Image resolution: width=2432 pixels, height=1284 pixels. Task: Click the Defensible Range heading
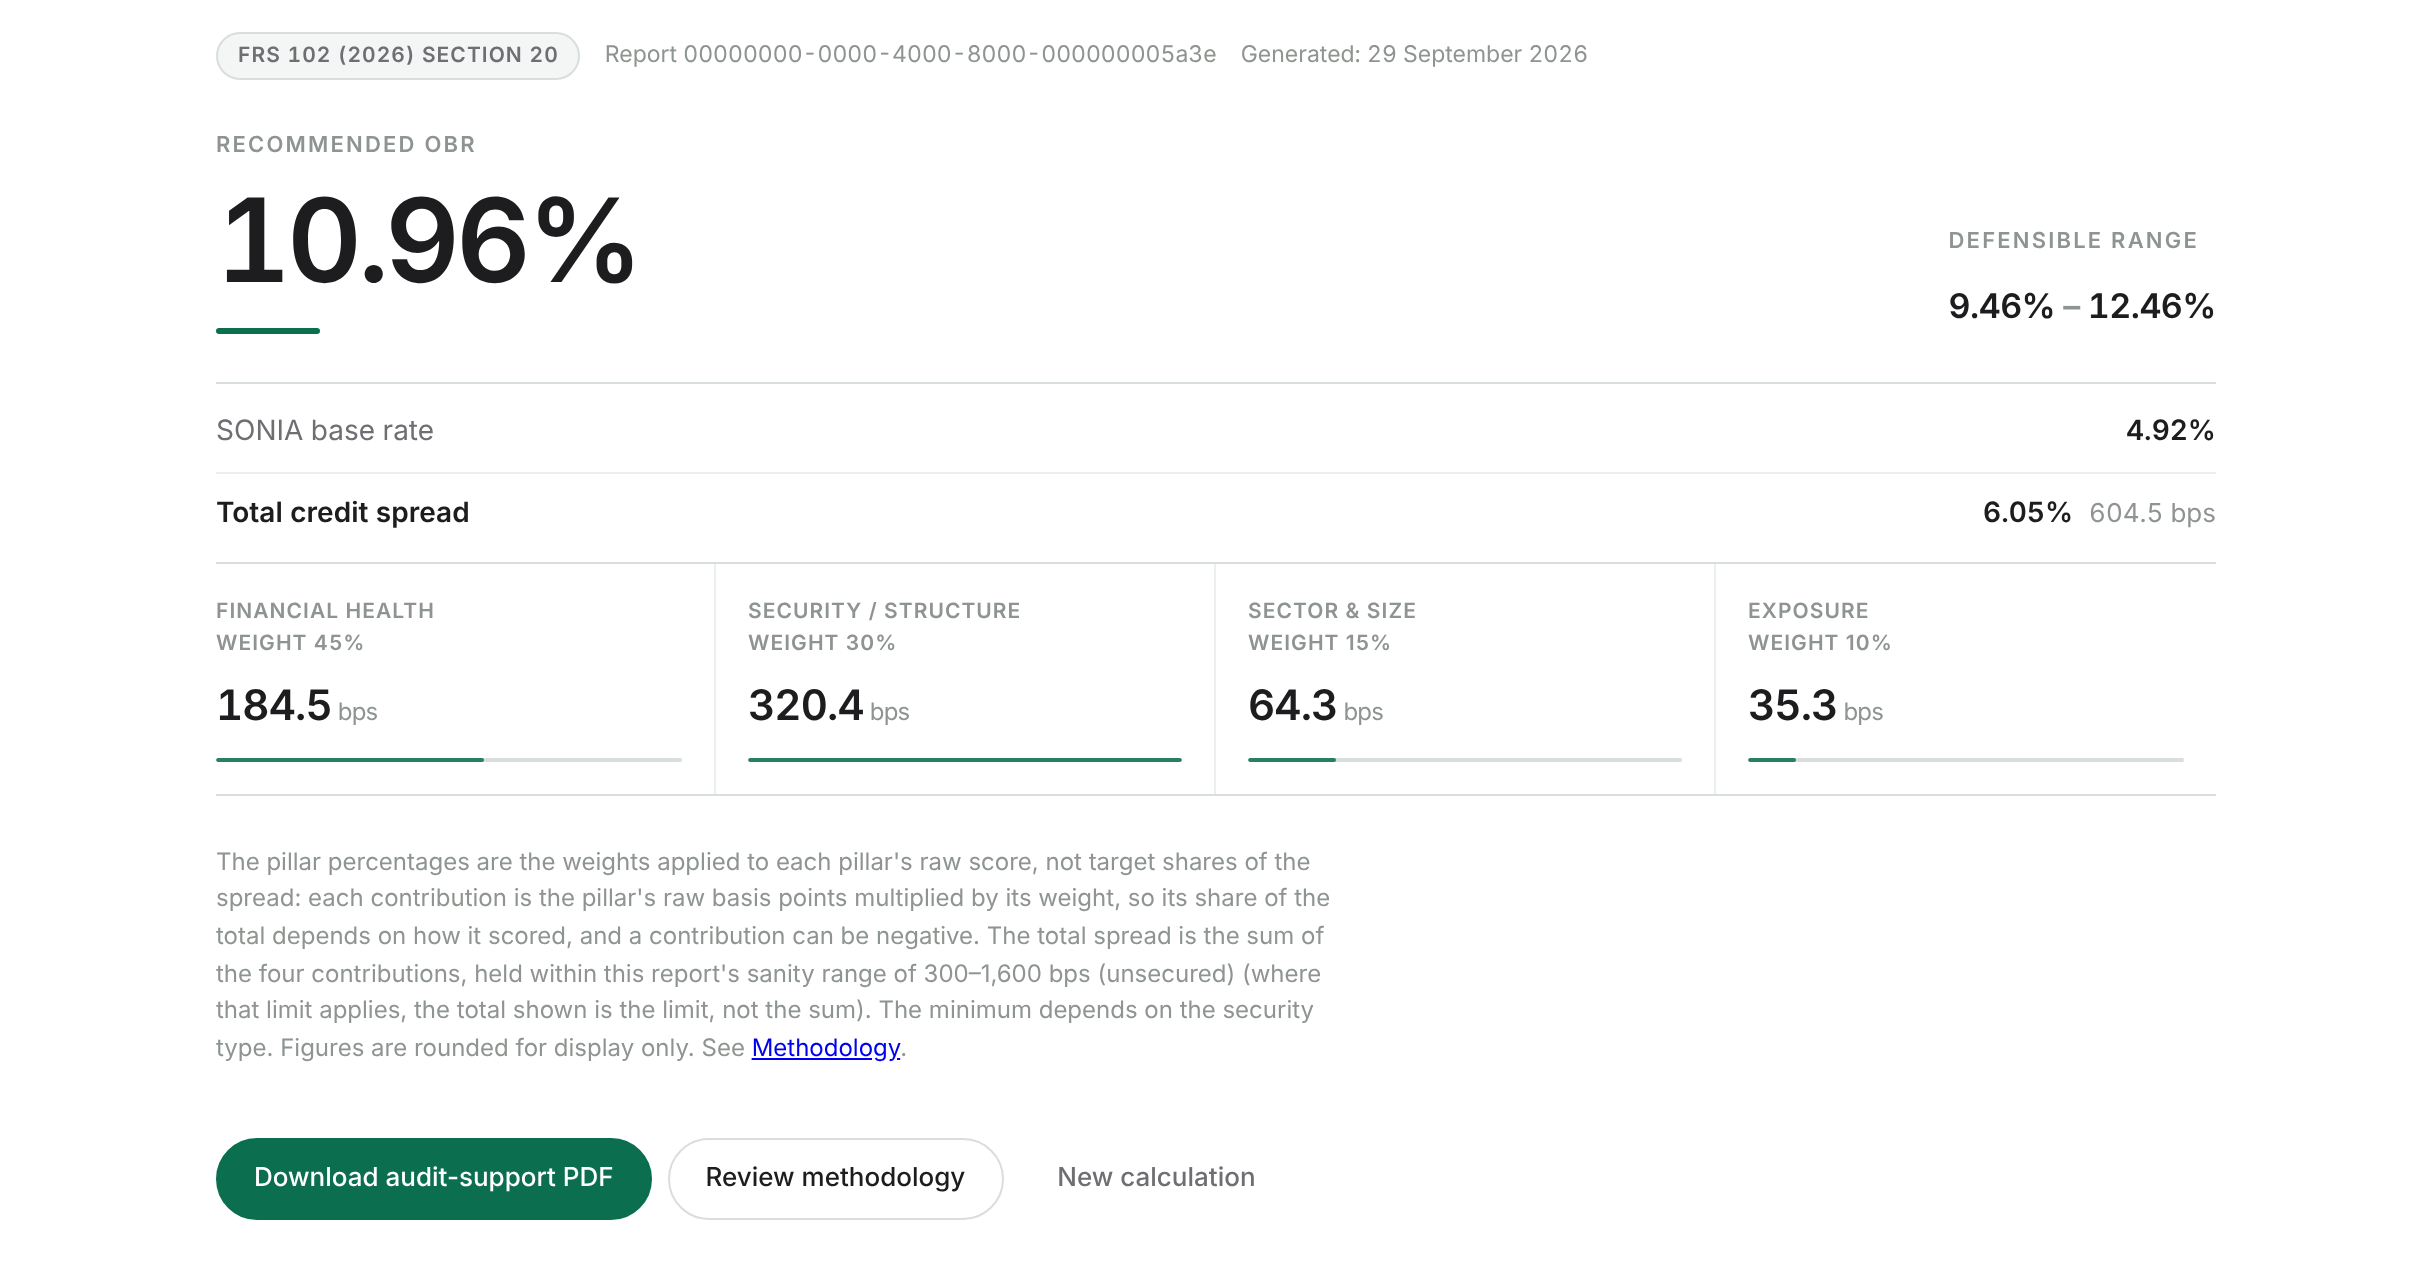2073,241
